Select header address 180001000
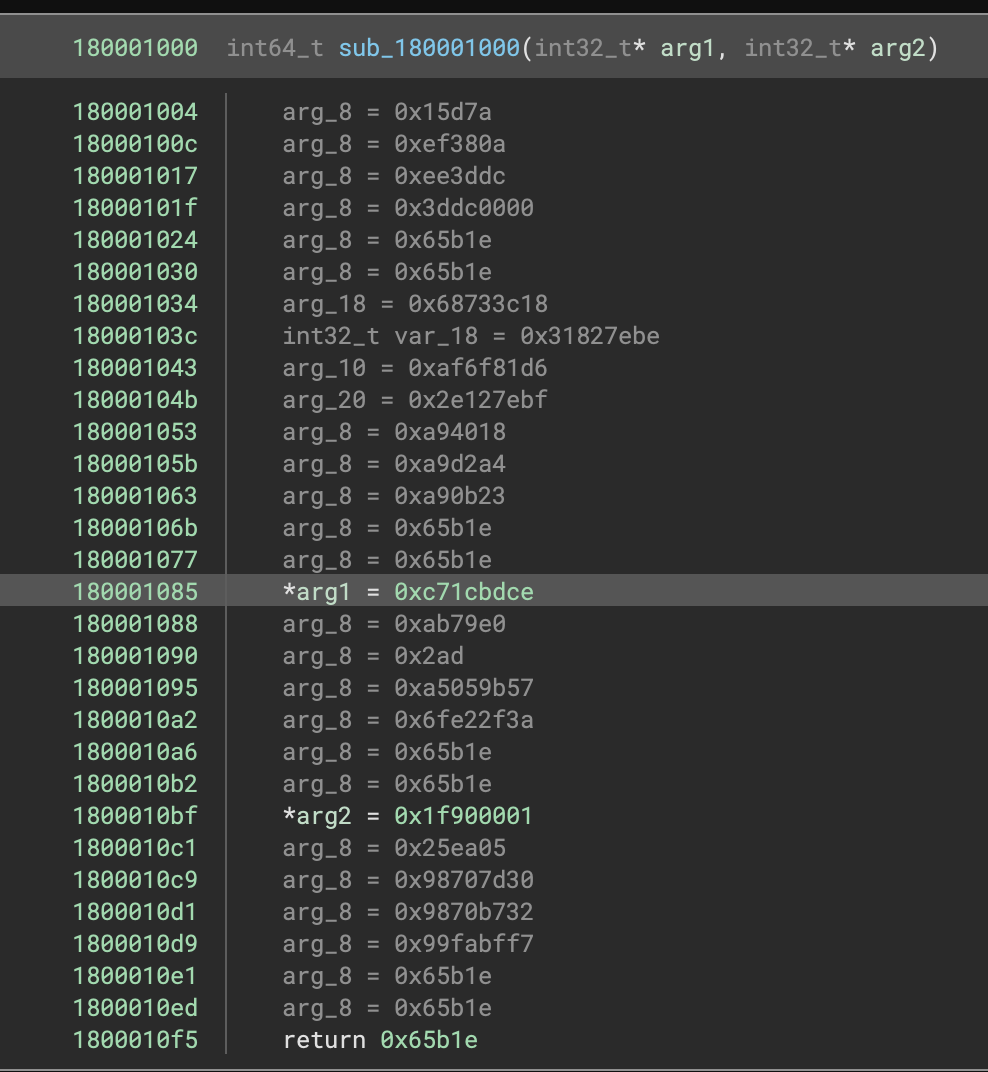Screen dimensions: 988x1072 coord(135,48)
